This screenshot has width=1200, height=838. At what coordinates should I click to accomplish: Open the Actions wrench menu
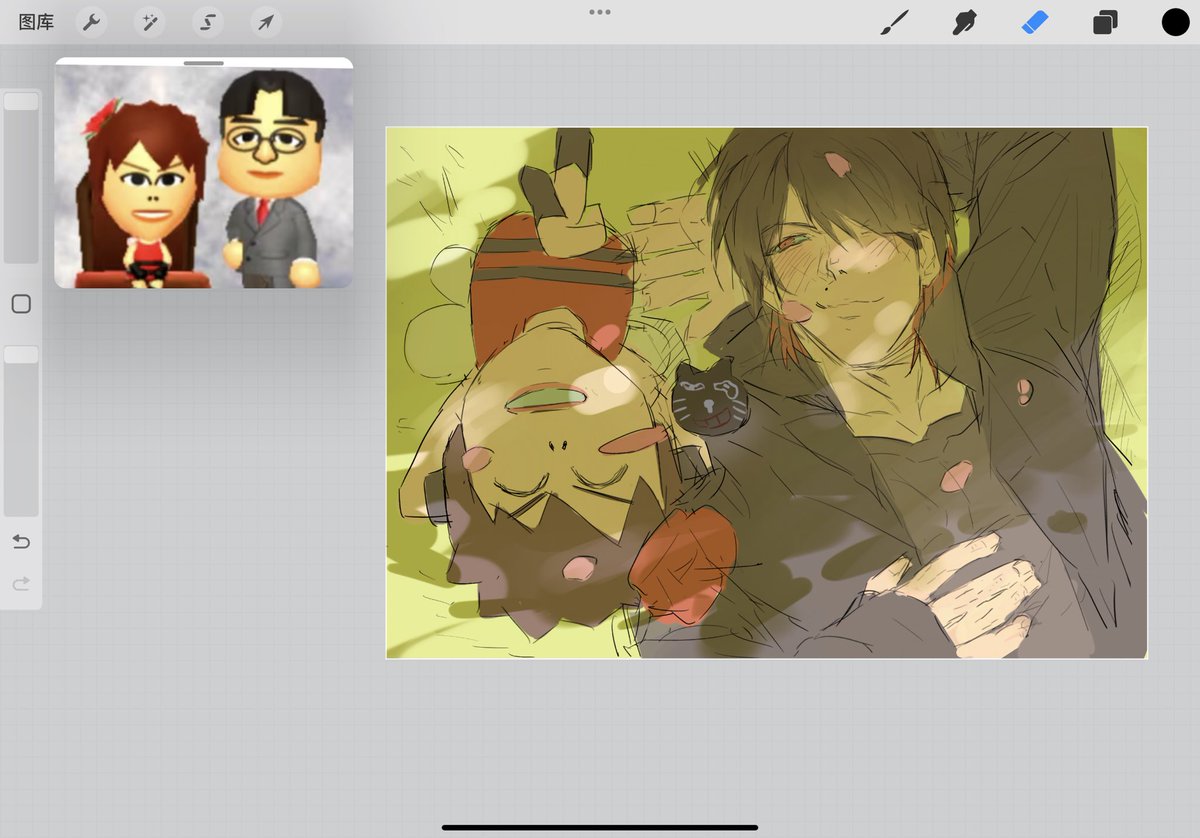pyautogui.click(x=91, y=22)
